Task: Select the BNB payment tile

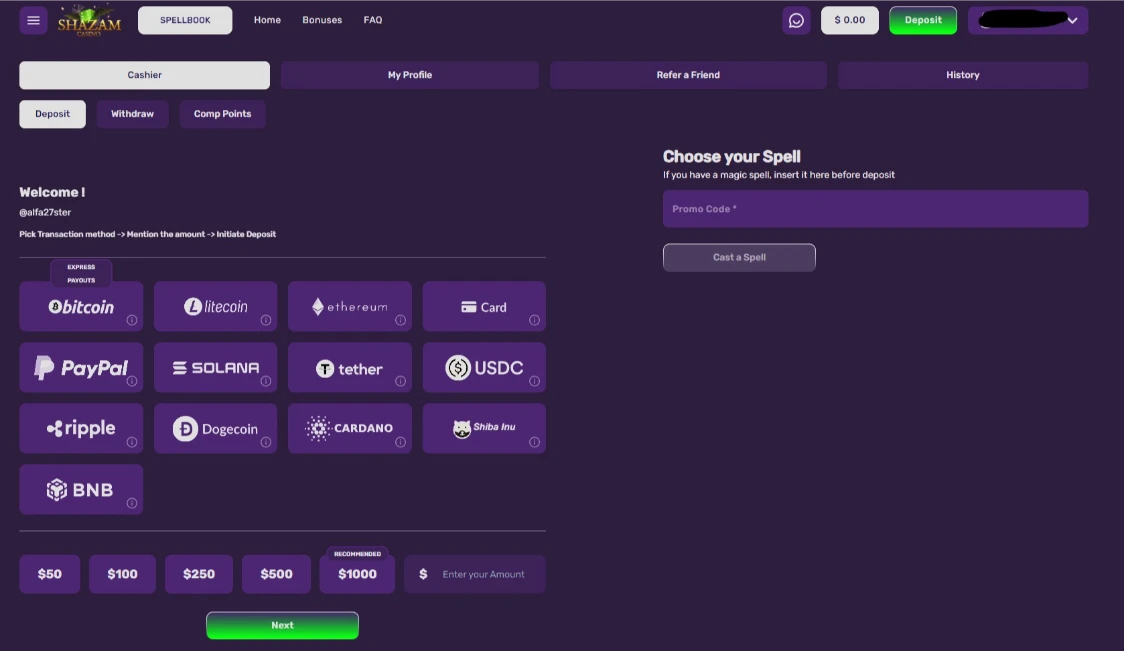Action: (x=81, y=489)
